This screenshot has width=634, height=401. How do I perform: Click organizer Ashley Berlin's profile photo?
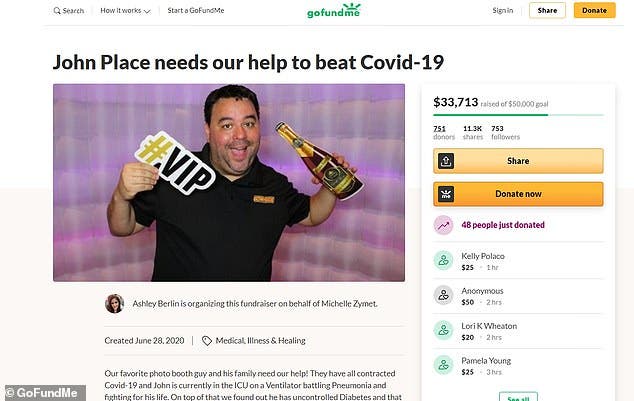(x=114, y=304)
